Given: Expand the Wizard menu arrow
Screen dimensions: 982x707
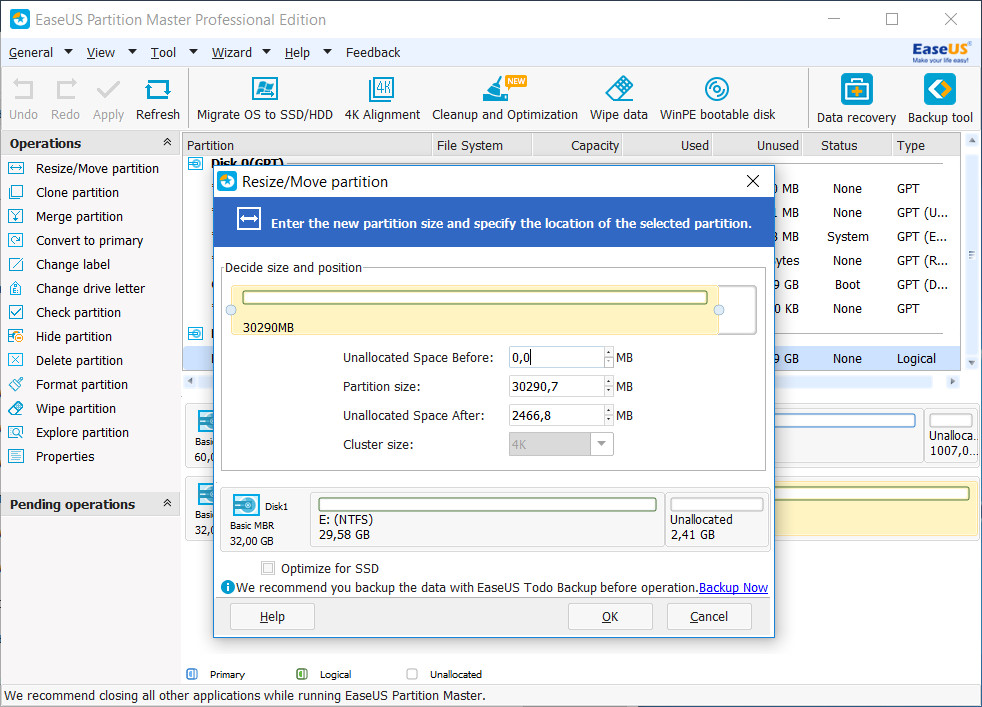Looking at the screenshot, I should tap(266, 52).
